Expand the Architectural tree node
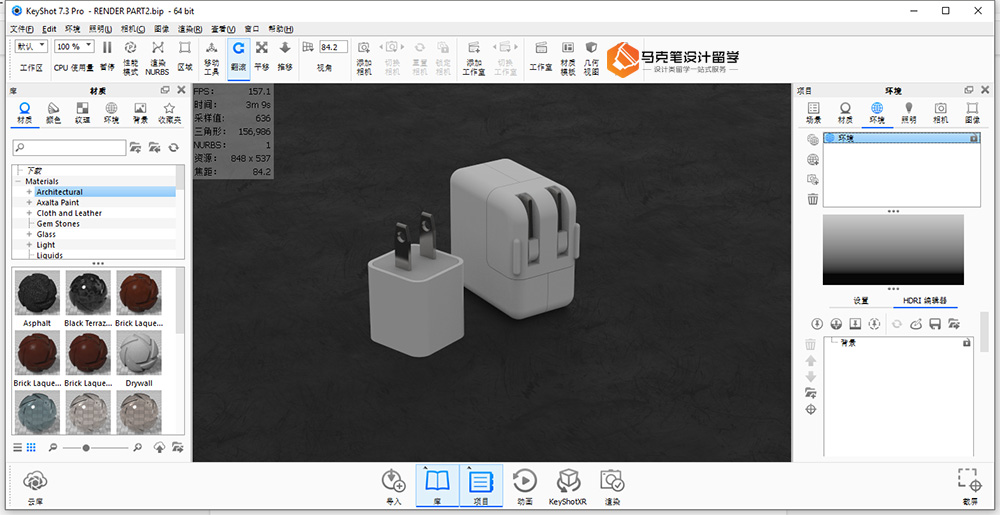 coord(29,192)
